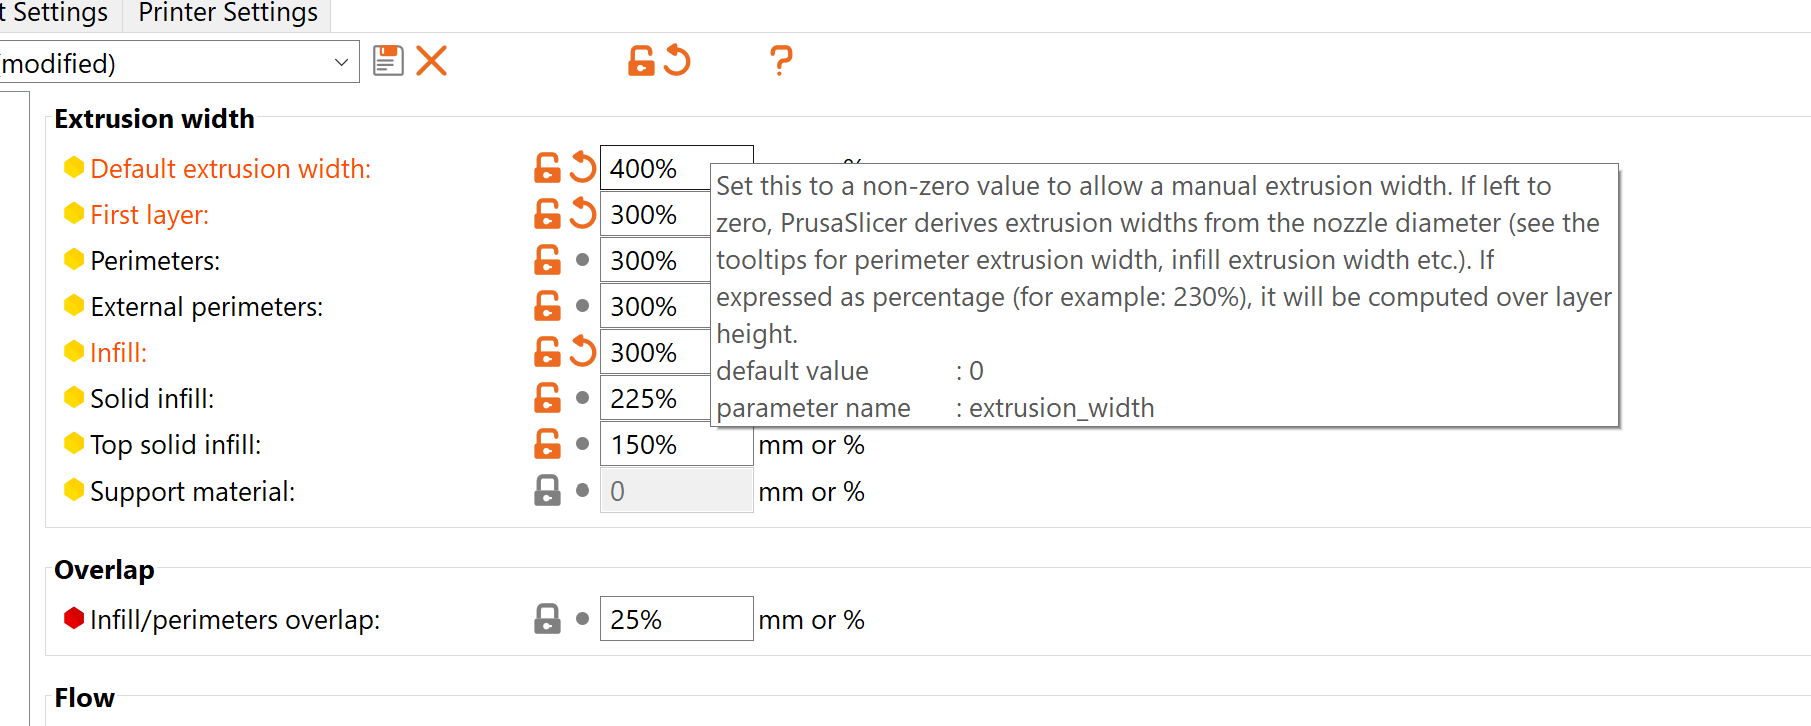Click the Default extrusion width label
The height and width of the screenshot is (726, 1811).
(x=230, y=168)
